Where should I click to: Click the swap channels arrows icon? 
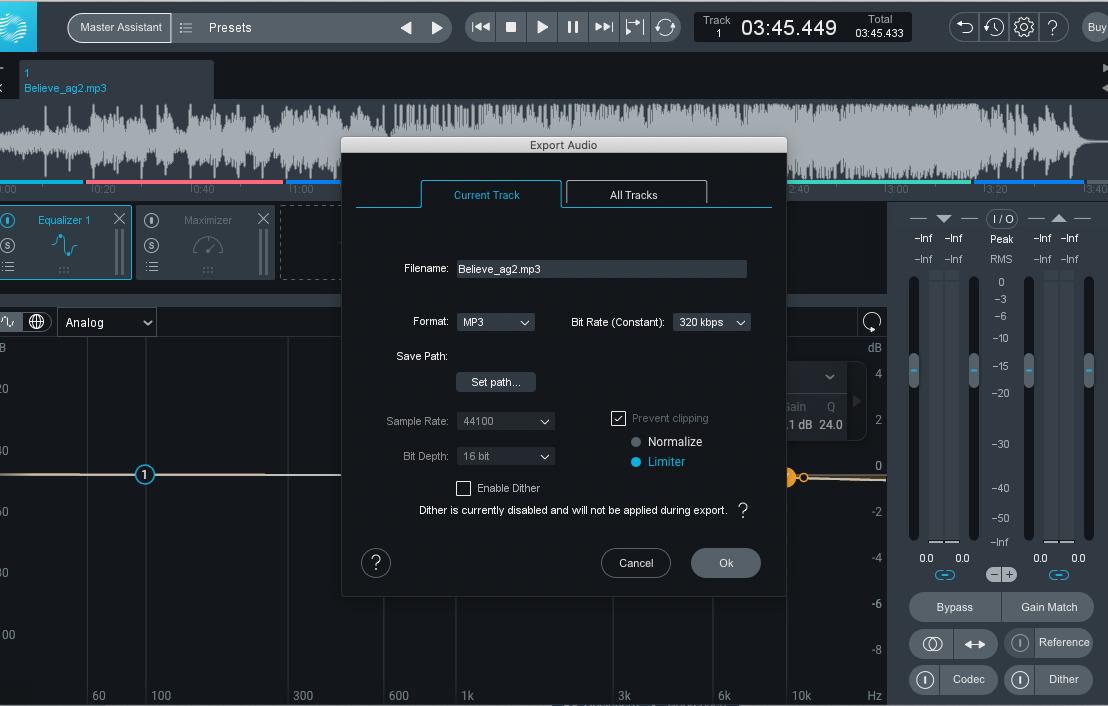click(975, 645)
